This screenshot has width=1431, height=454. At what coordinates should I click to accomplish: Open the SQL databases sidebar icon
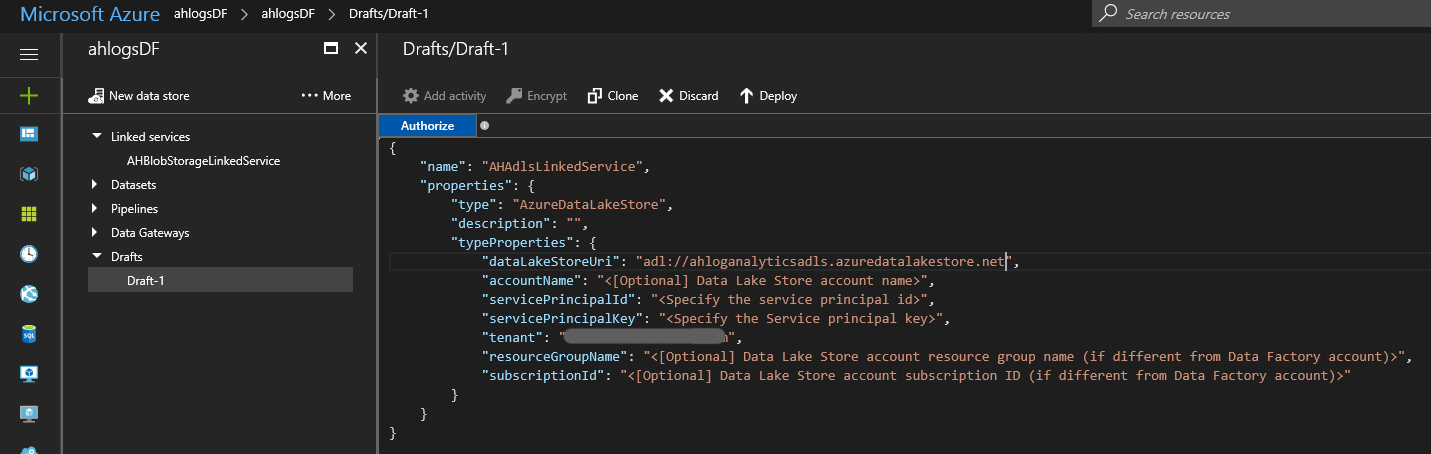point(29,334)
